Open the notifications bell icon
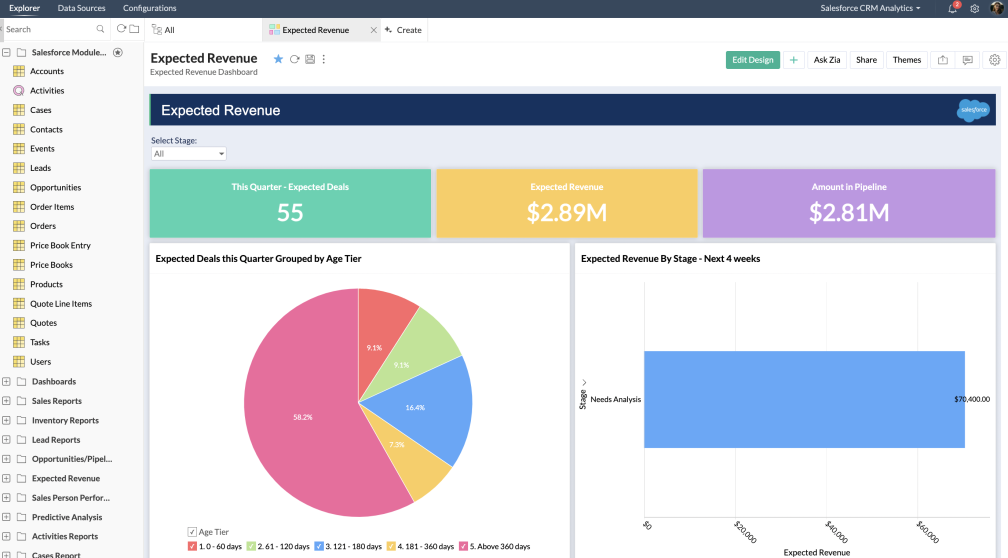The height and width of the screenshot is (558, 1008). [x=953, y=8]
